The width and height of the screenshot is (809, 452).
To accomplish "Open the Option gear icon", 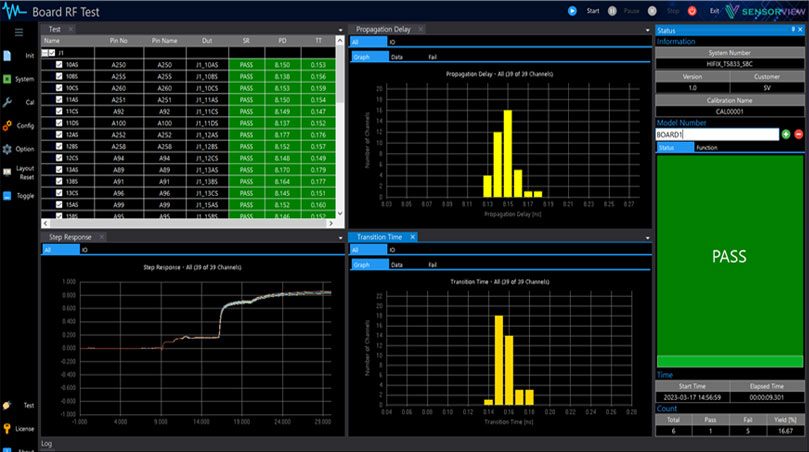I will point(7,149).
